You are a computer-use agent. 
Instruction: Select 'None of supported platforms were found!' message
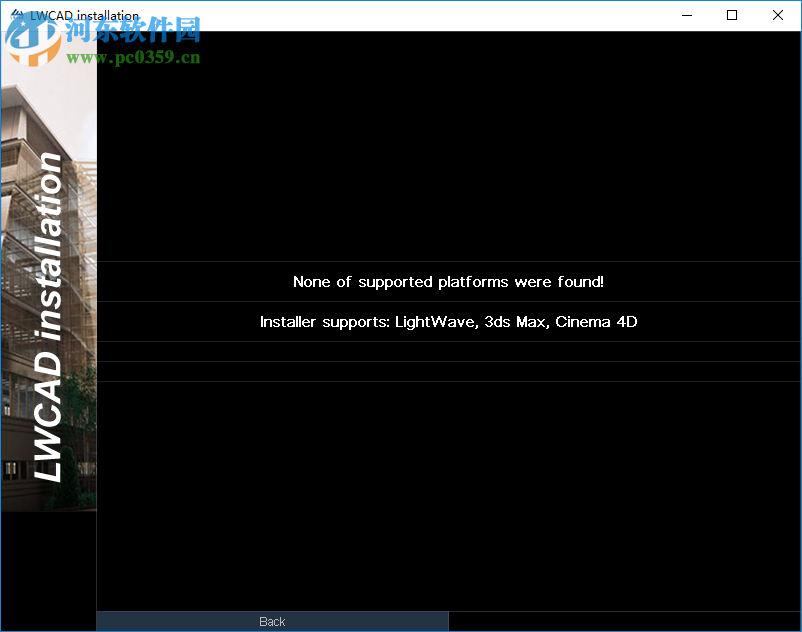click(449, 282)
